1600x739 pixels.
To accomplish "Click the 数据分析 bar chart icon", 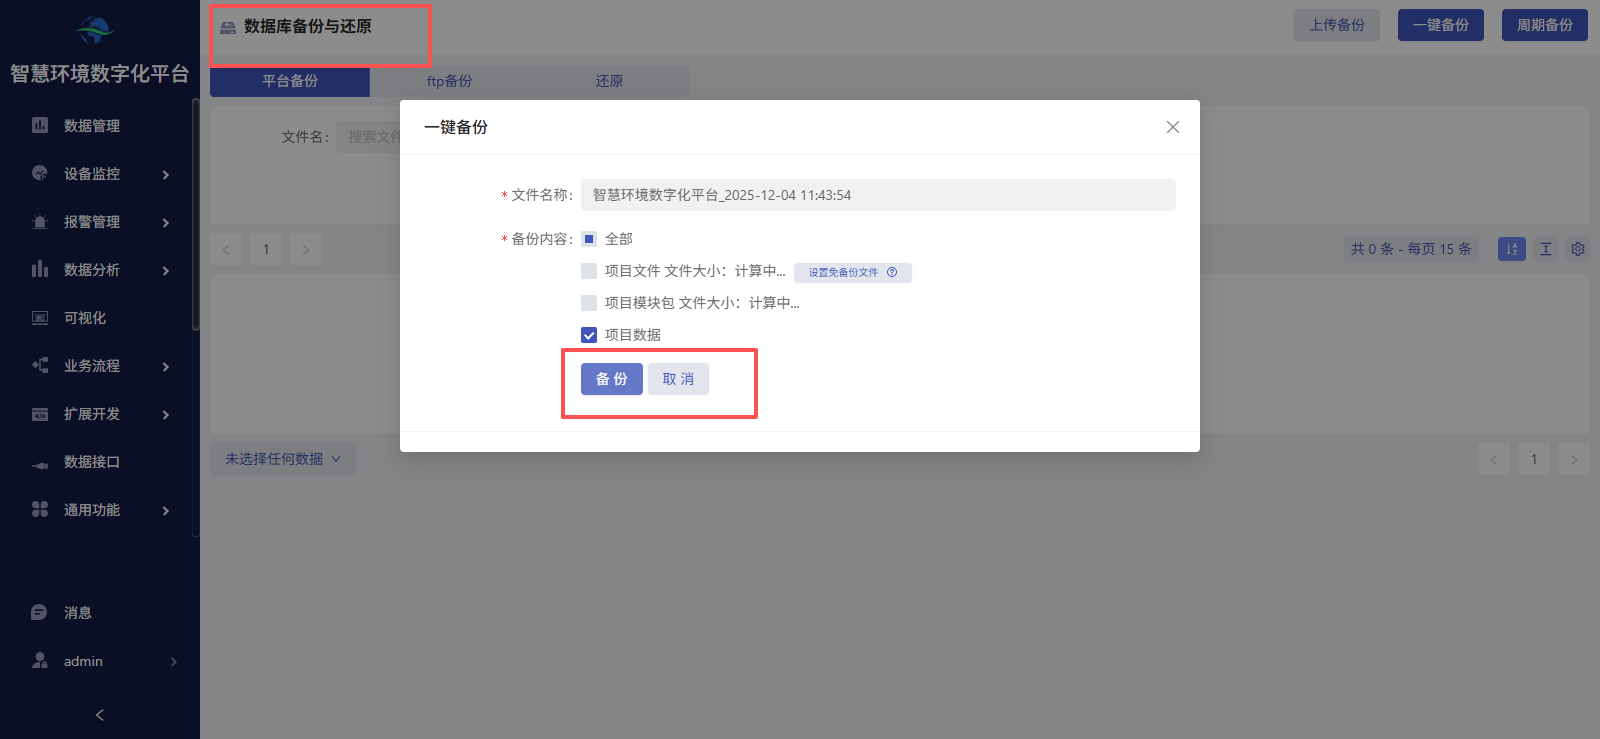I will pyautogui.click(x=40, y=269).
